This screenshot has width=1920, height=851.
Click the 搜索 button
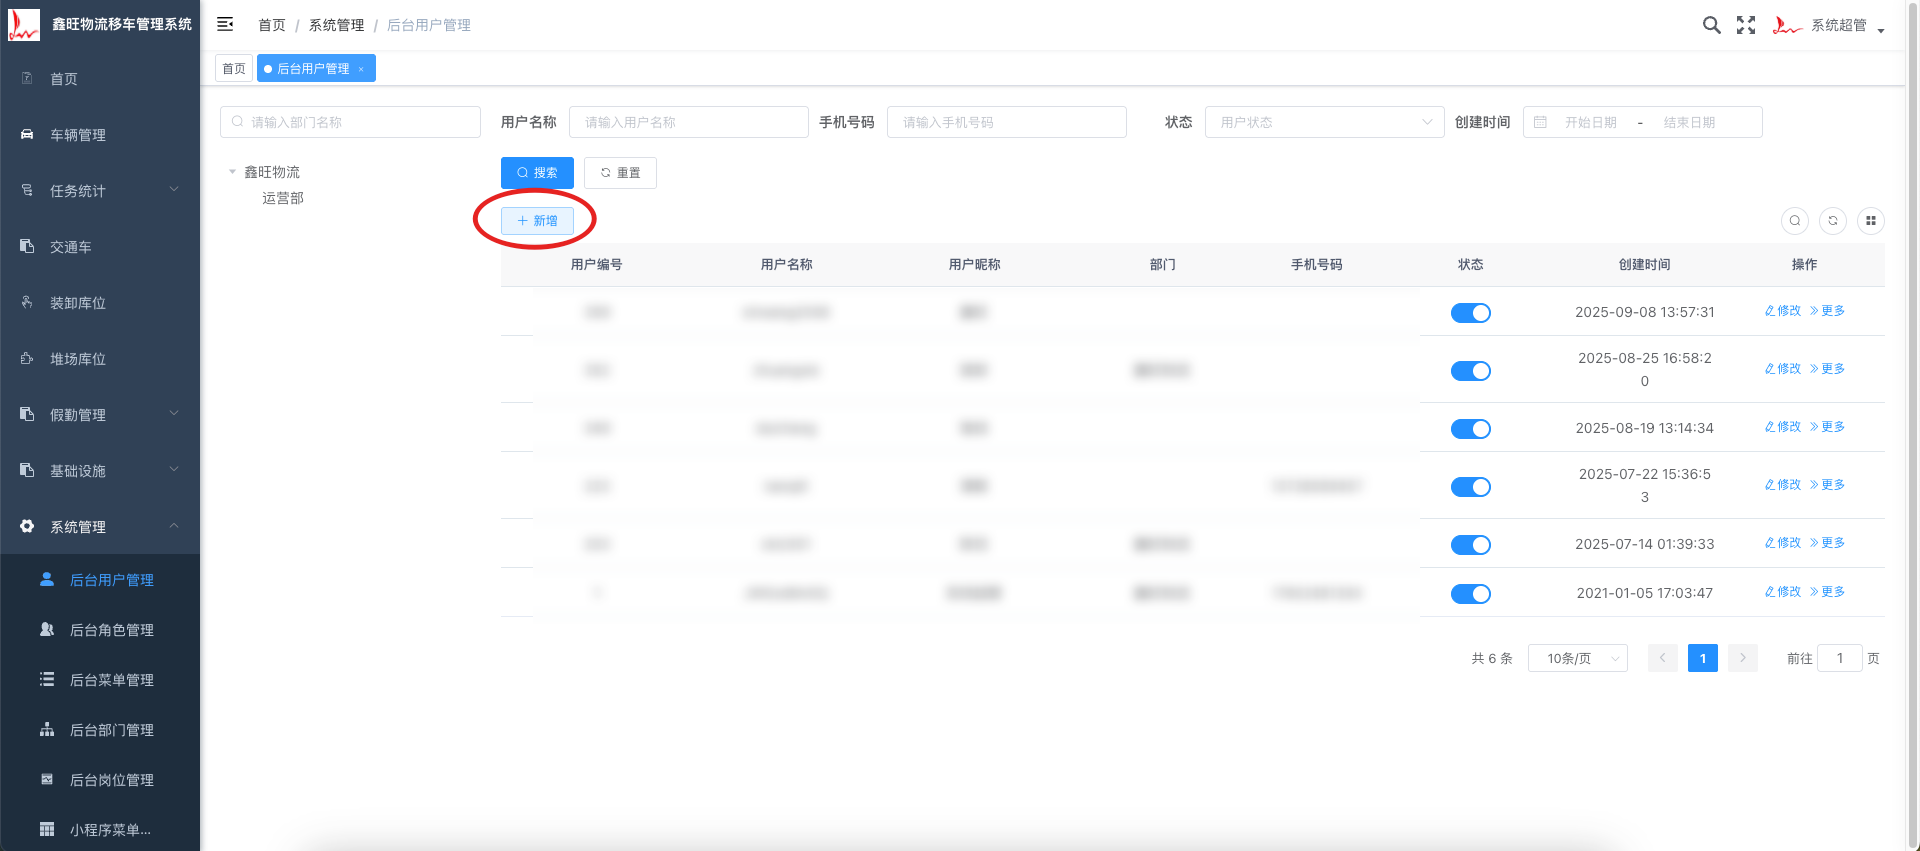click(537, 173)
